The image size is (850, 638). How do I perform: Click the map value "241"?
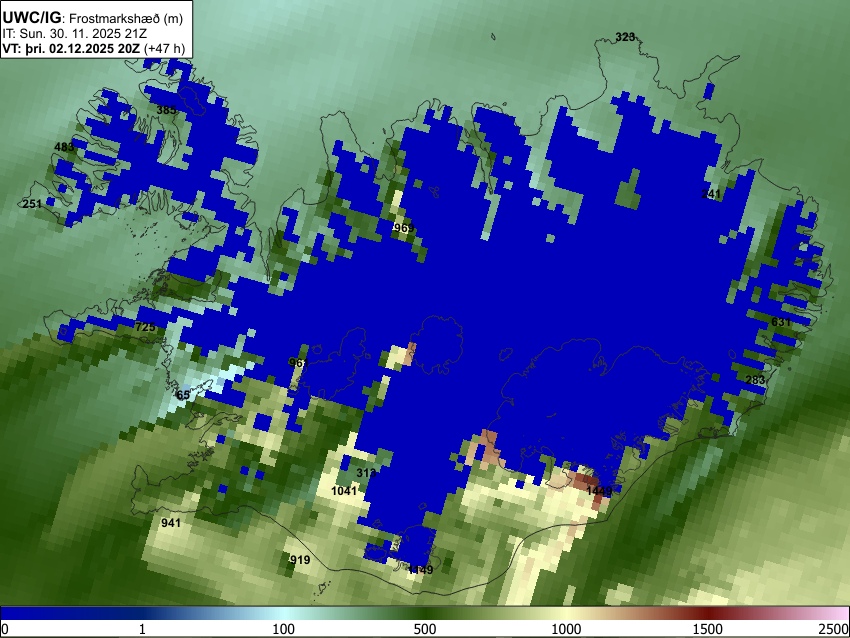tap(711, 194)
